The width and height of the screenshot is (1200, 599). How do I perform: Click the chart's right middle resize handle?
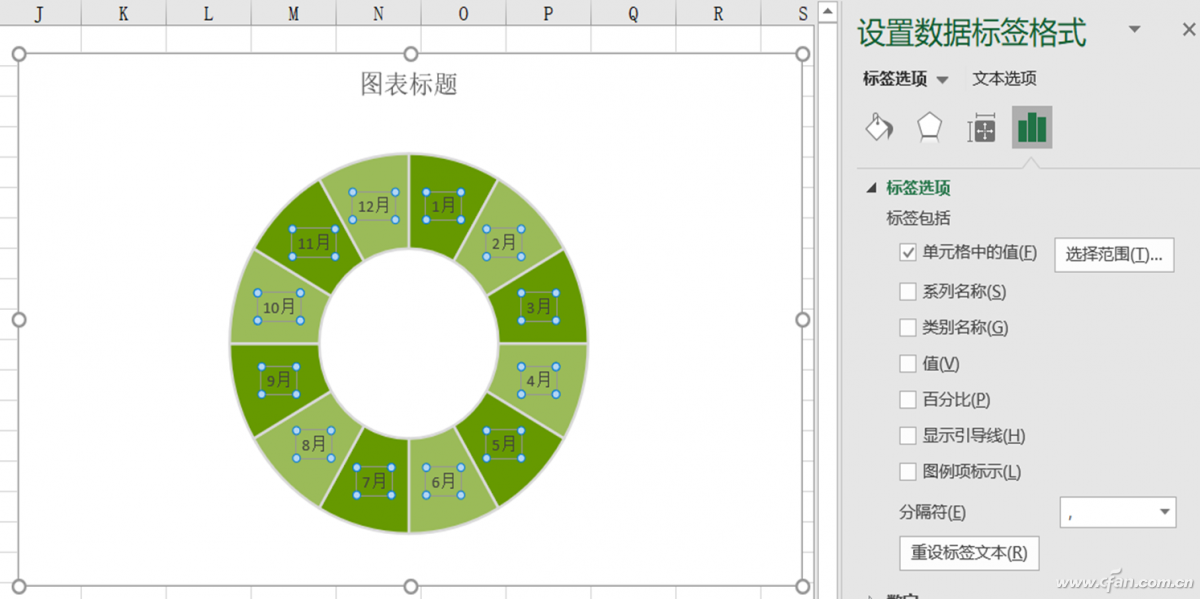tap(802, 319)
